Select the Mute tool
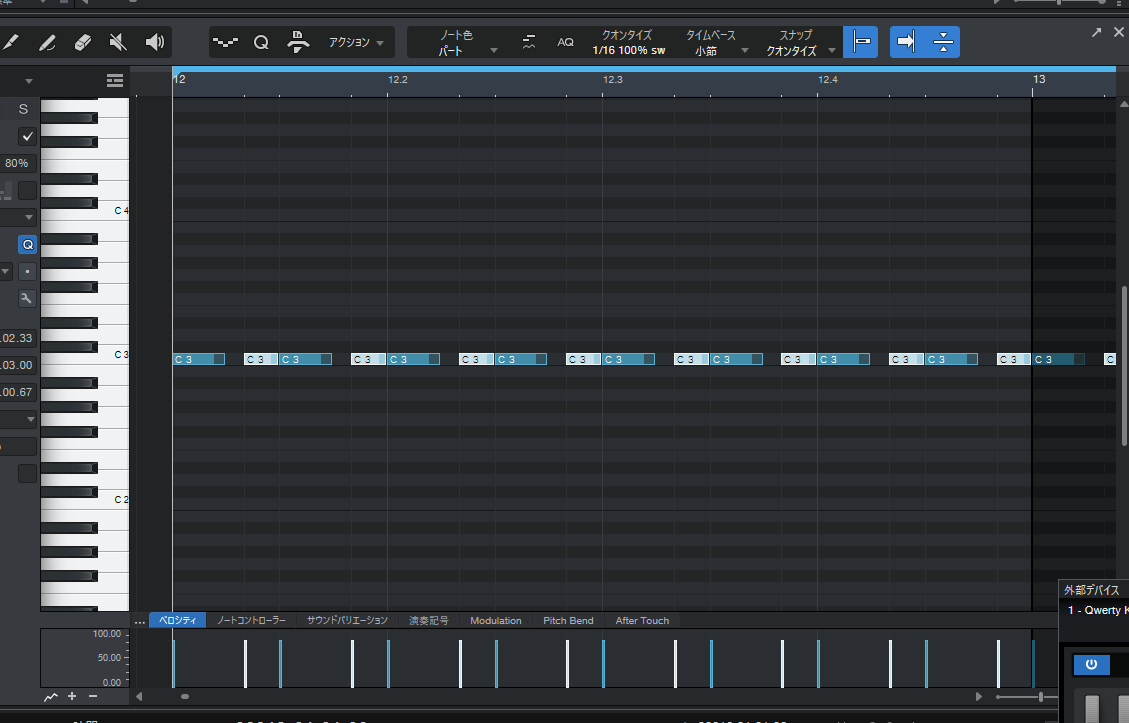Screen dimensions: 1129x723 click(118, 42)
